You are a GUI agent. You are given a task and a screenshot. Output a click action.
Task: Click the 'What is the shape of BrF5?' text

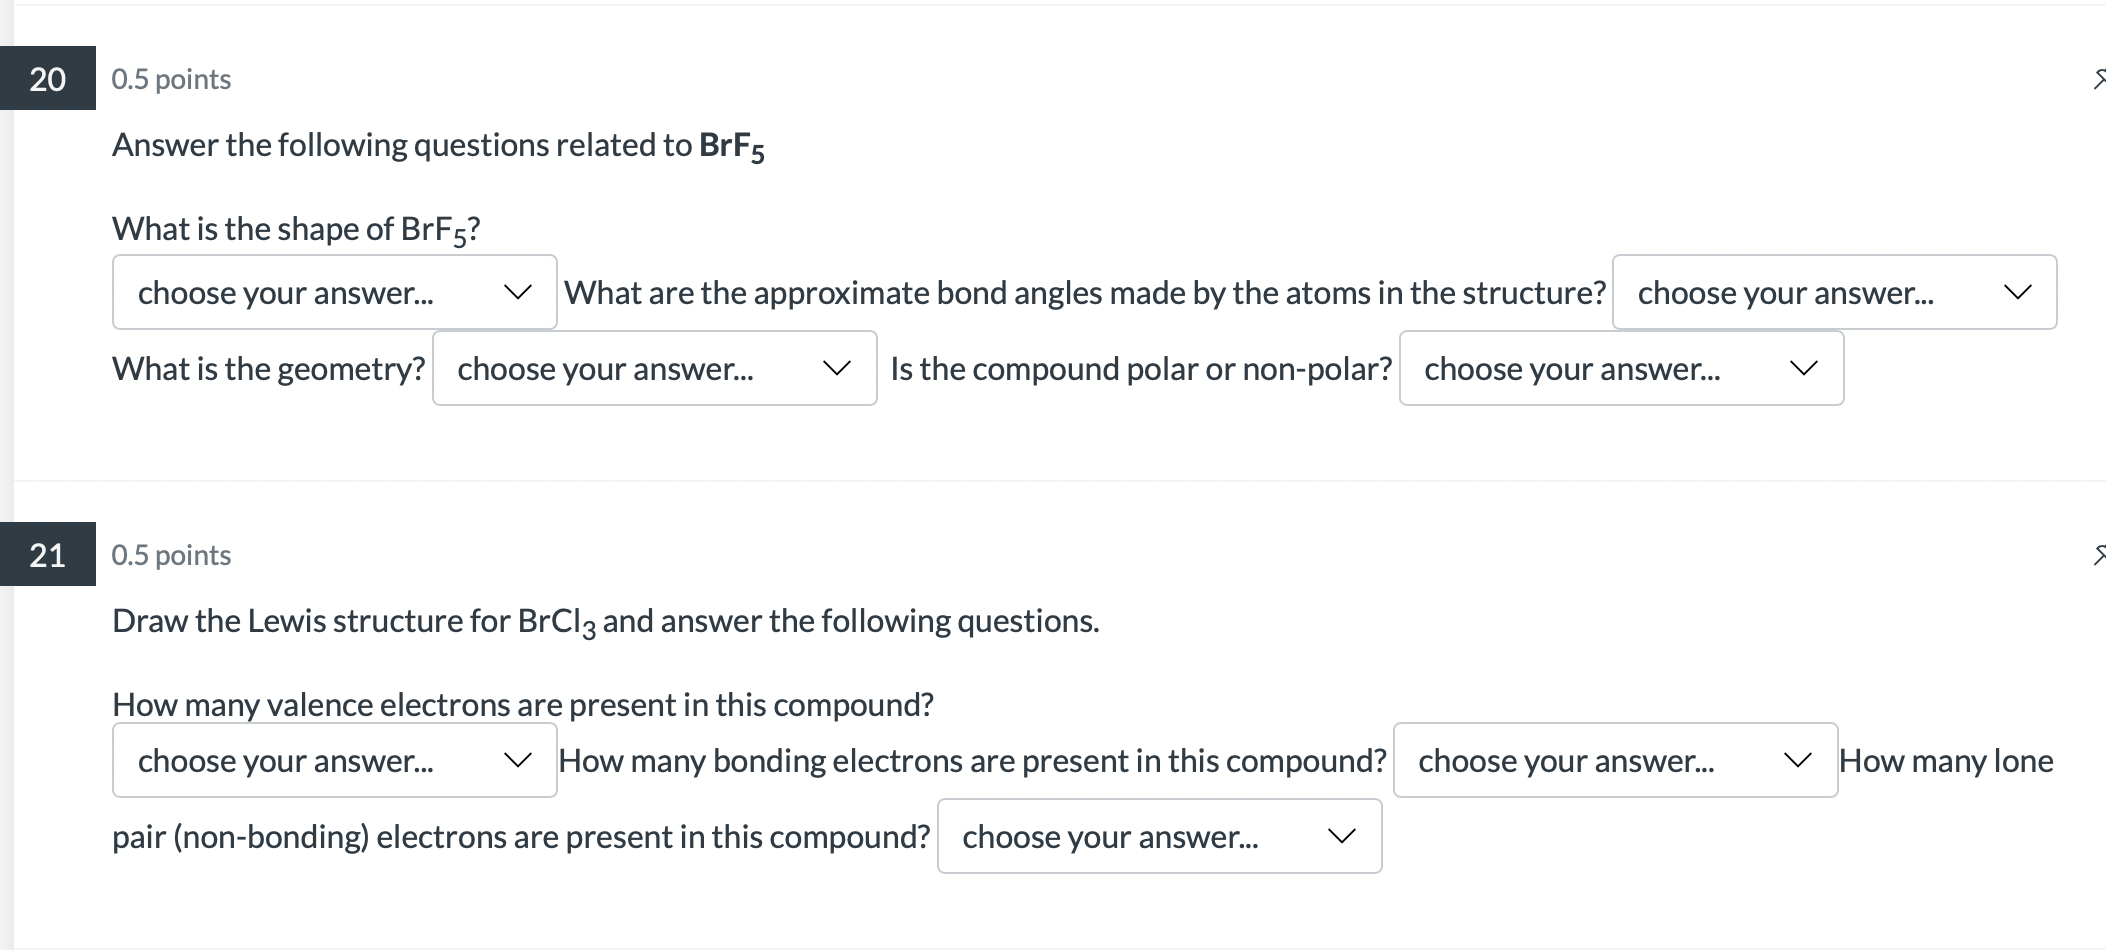pyautogui.click(x=296, y=230)
